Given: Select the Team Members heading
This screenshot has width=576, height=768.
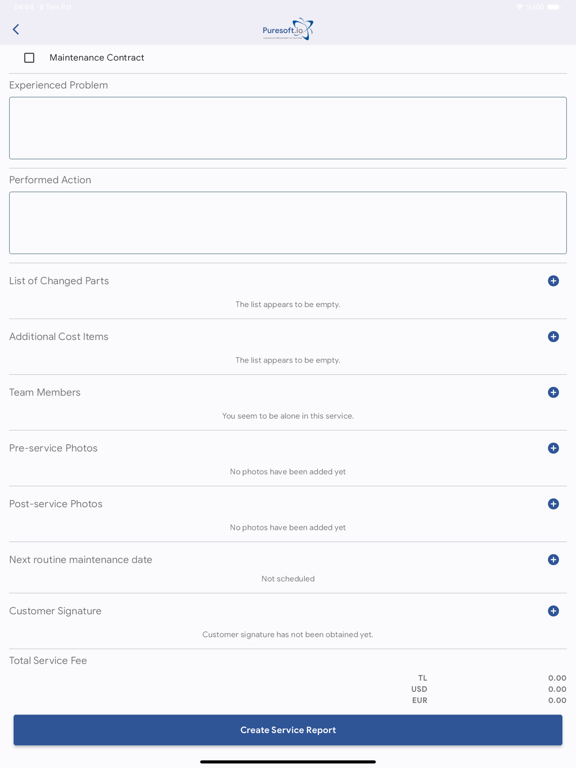Looking at the screenshot, I should [45, 392].
